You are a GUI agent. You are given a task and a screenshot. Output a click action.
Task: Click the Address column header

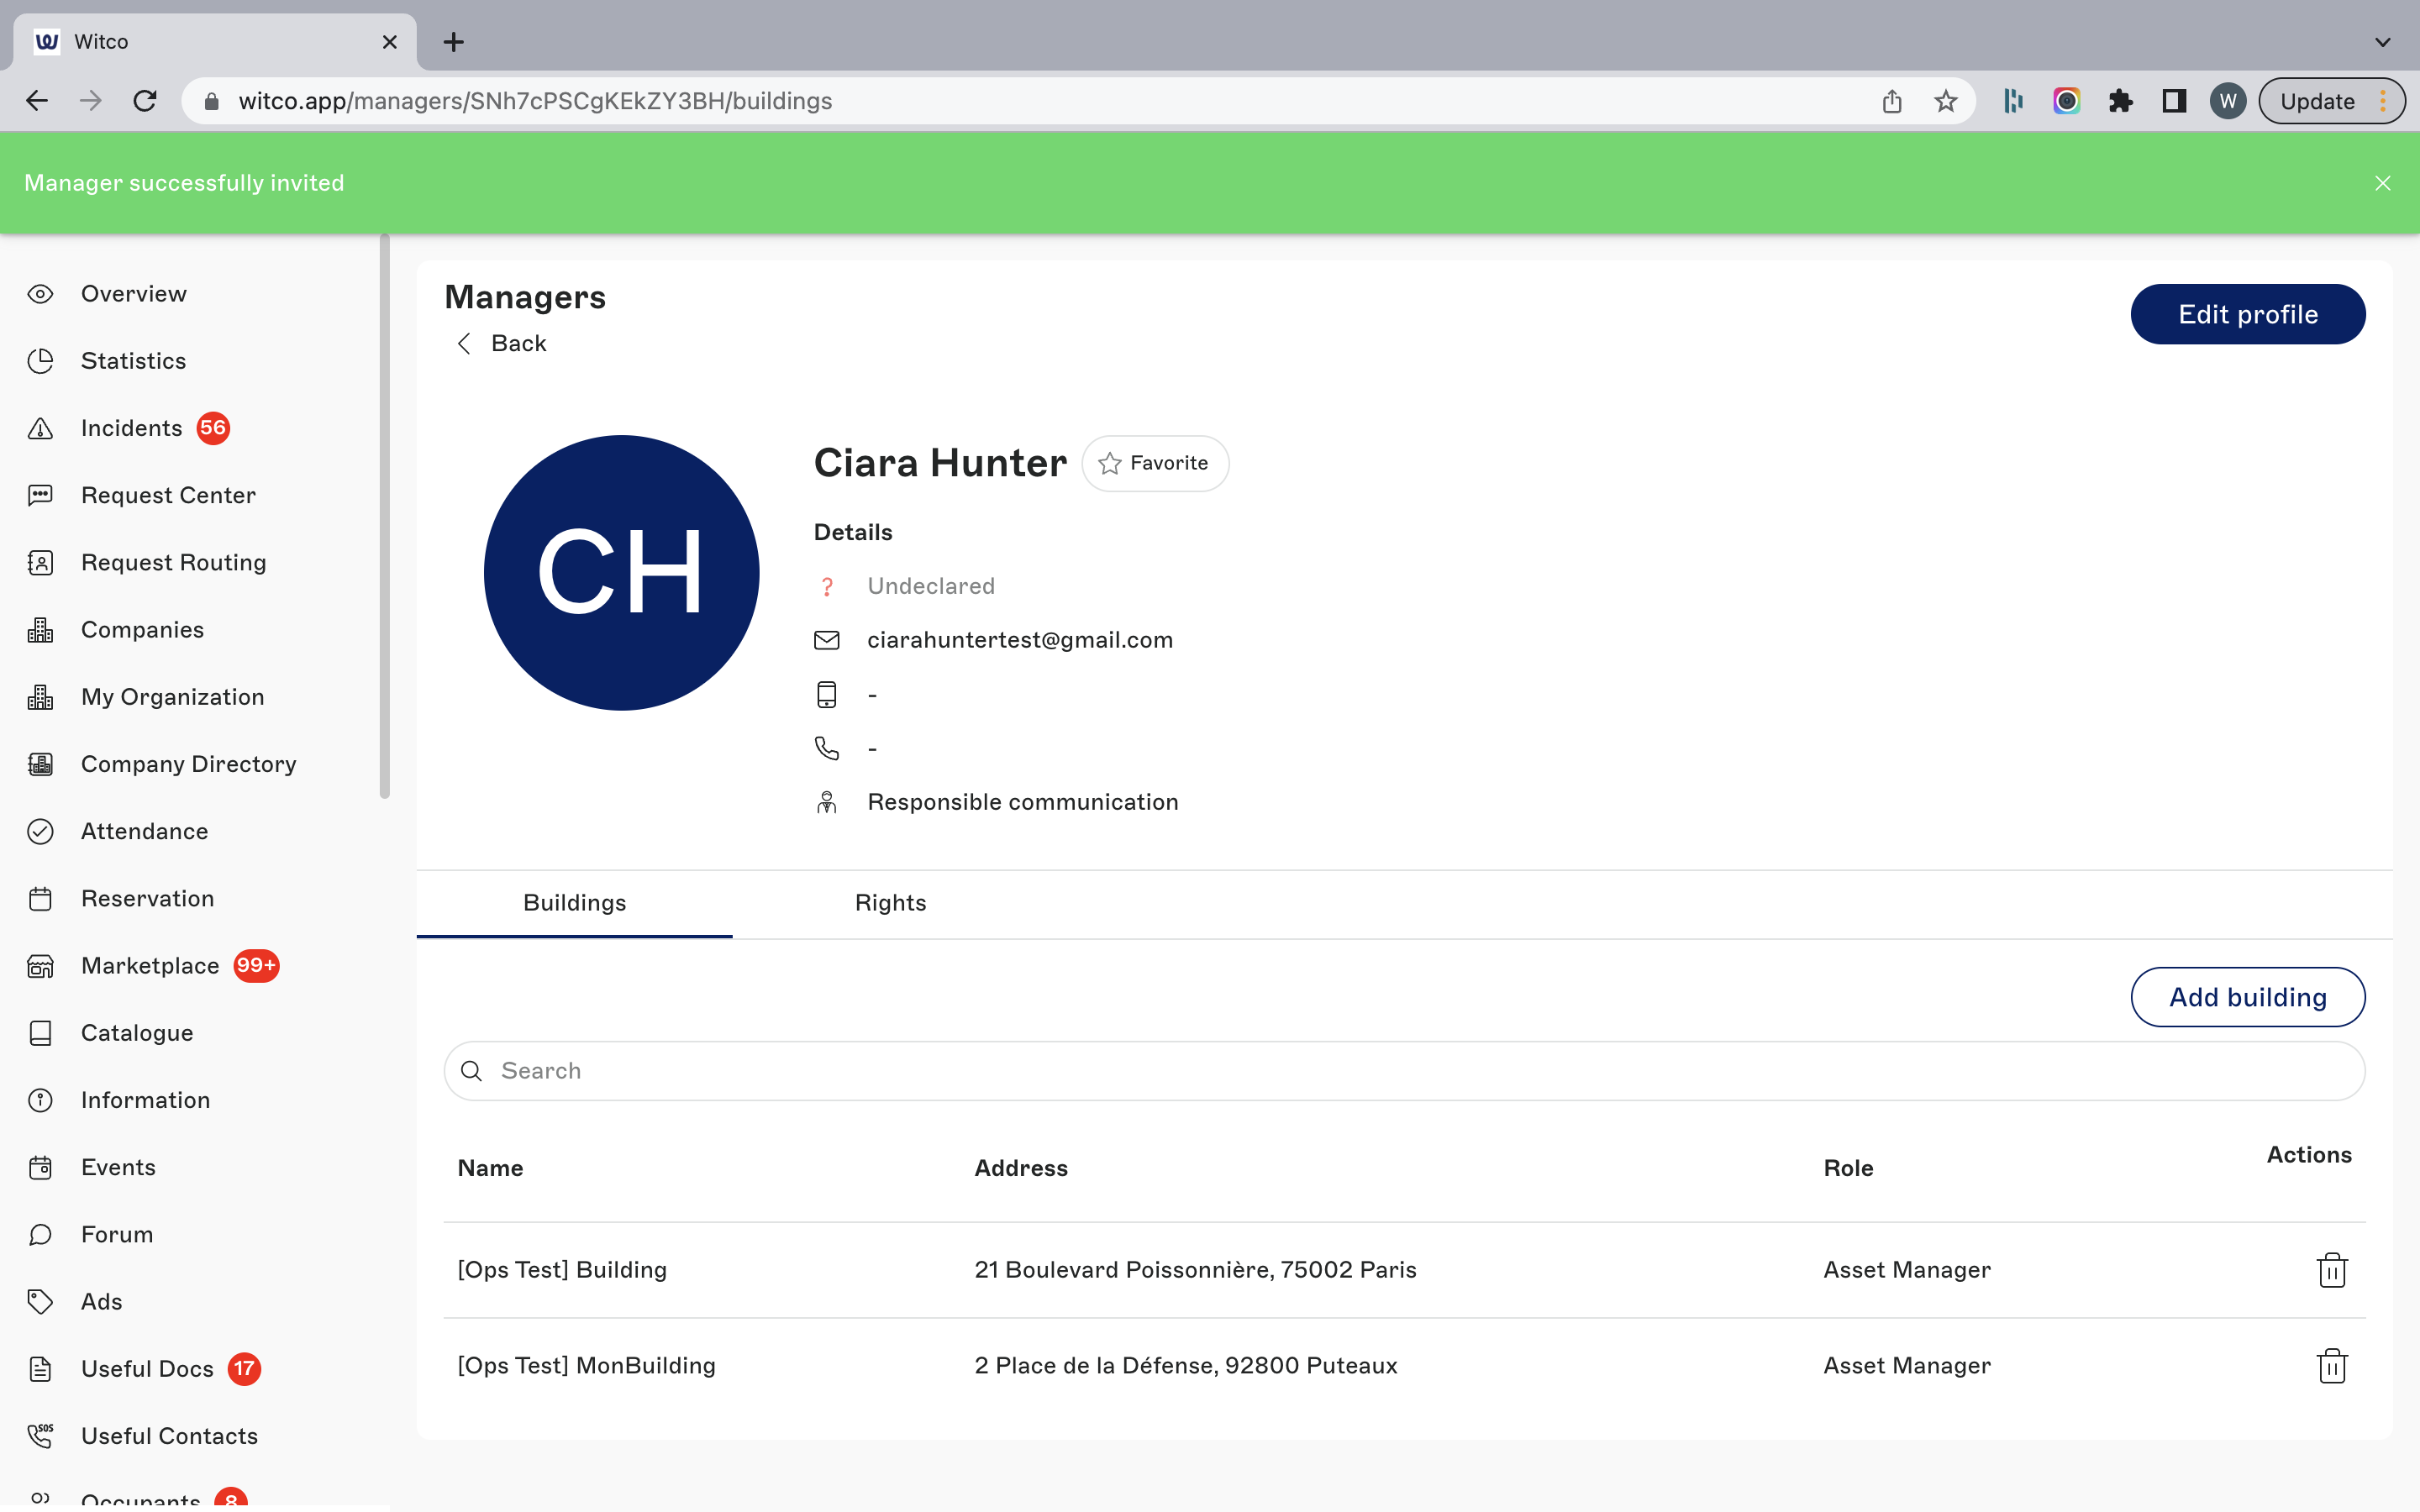click(x=1021, y=1168)
